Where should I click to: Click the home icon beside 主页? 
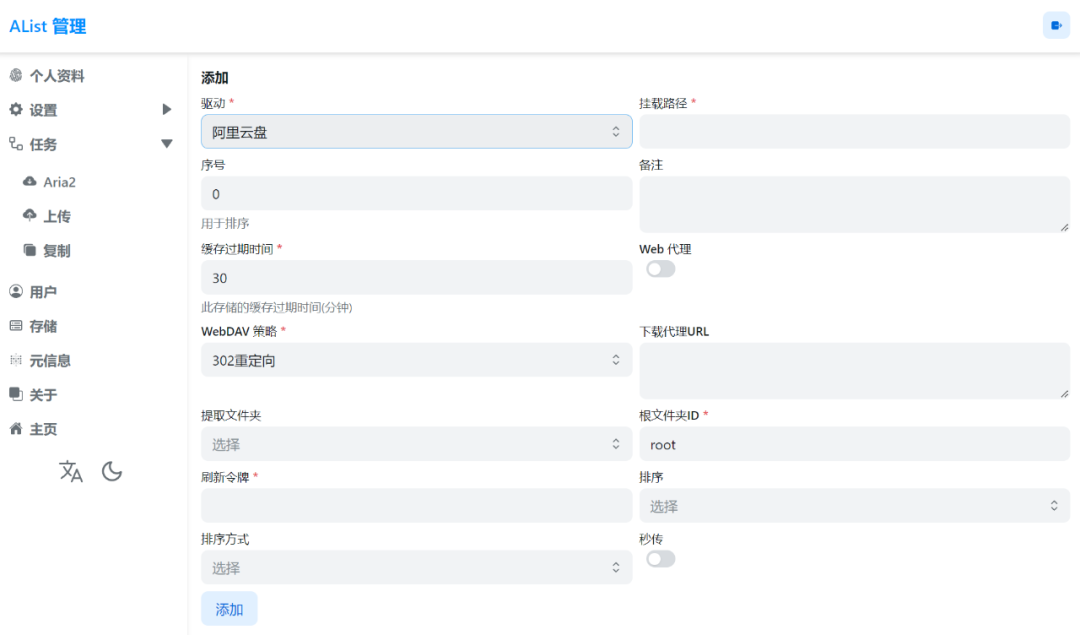[16, 429]
